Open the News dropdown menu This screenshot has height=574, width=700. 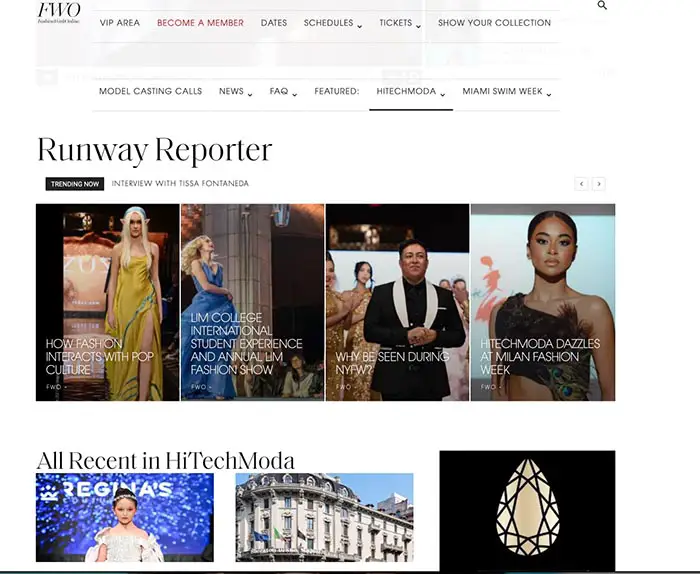[236, 92]
